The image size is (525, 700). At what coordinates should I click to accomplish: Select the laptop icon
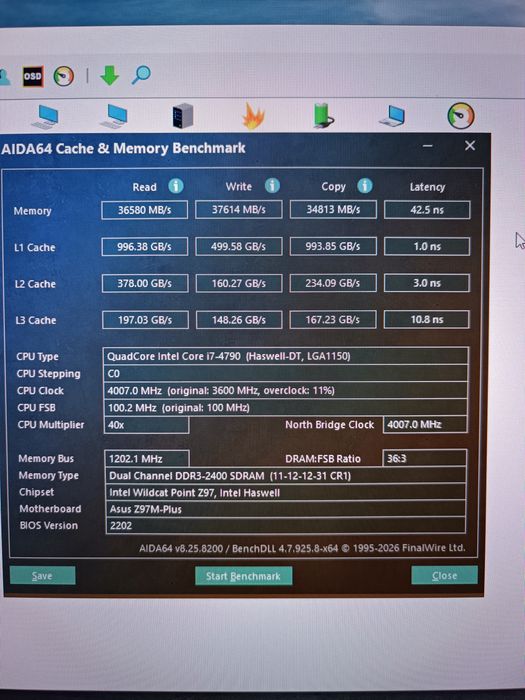point(392,116)
